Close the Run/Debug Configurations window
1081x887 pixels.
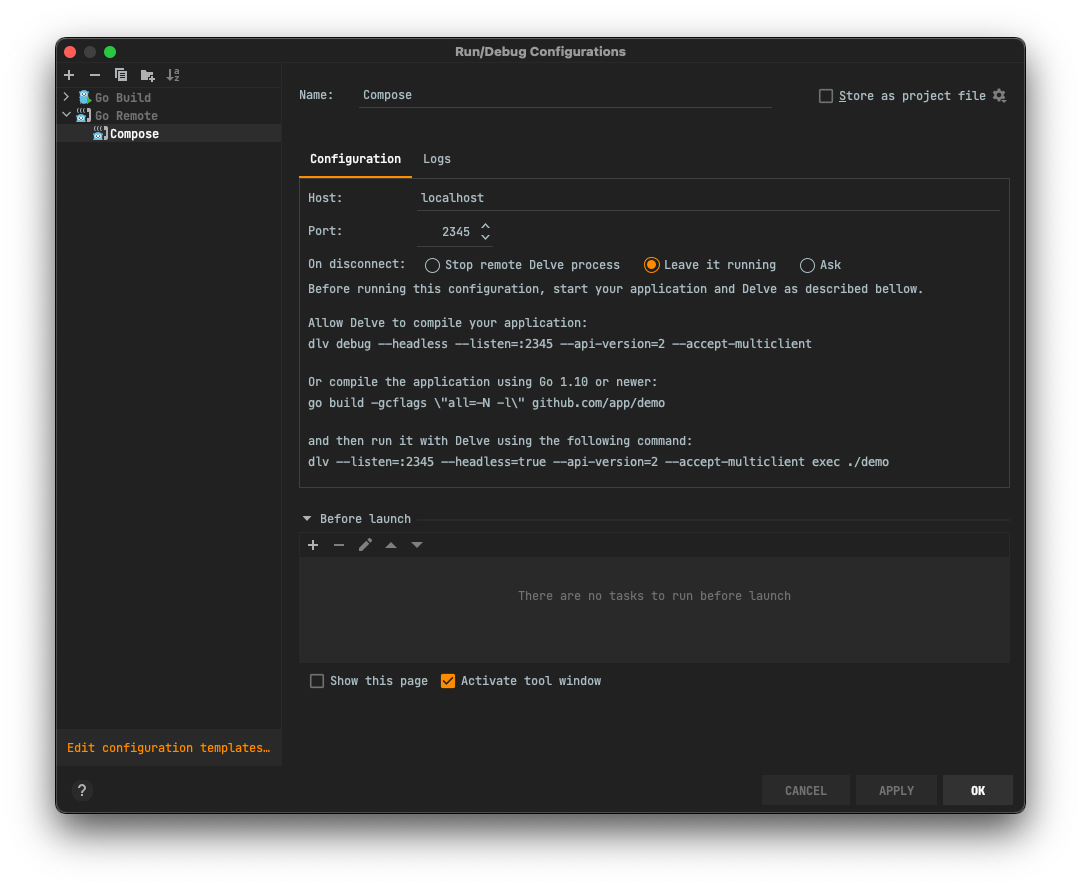[x=70, y=52]
